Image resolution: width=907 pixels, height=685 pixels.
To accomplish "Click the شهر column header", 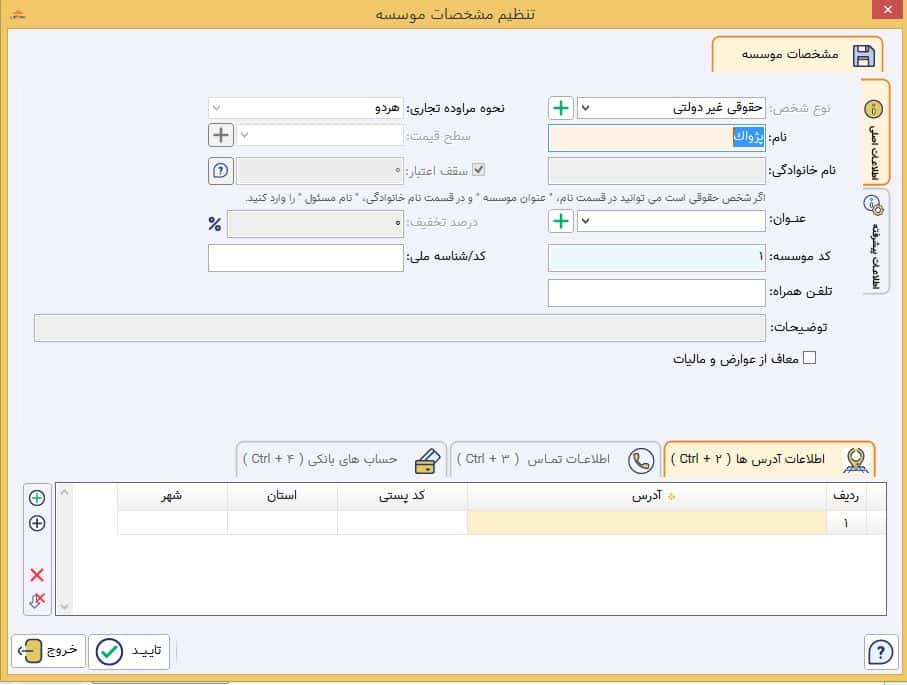I will coord(172,497).
